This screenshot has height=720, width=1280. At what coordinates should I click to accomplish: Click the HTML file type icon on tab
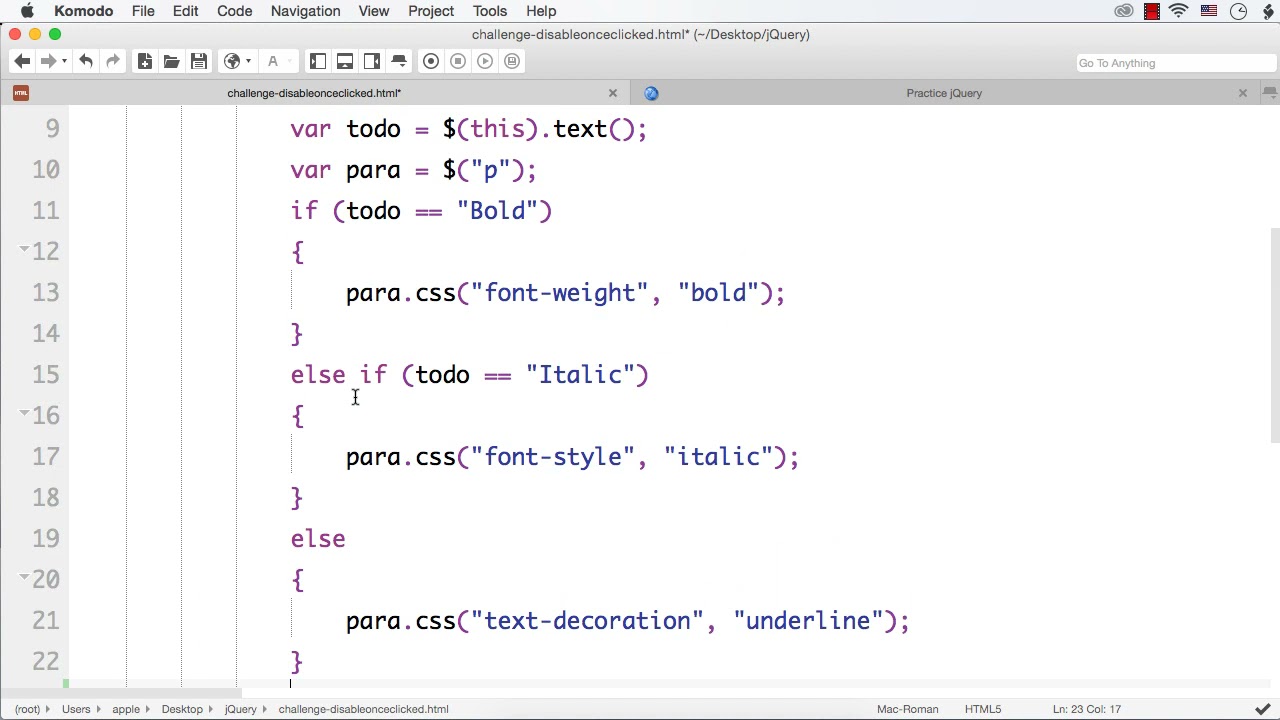[22, 93]
